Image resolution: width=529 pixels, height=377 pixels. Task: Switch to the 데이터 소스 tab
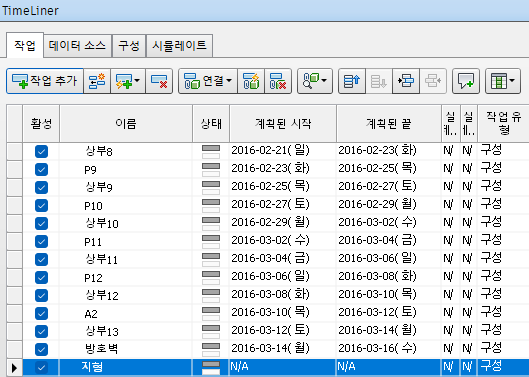click(x=78, y=46)
